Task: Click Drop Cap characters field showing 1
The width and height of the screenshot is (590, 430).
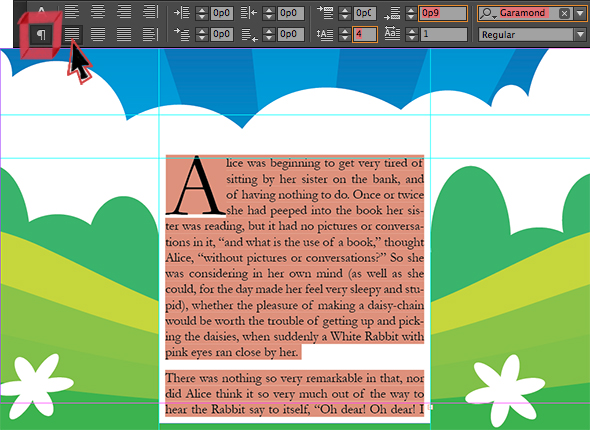Action: pos(443,34)
